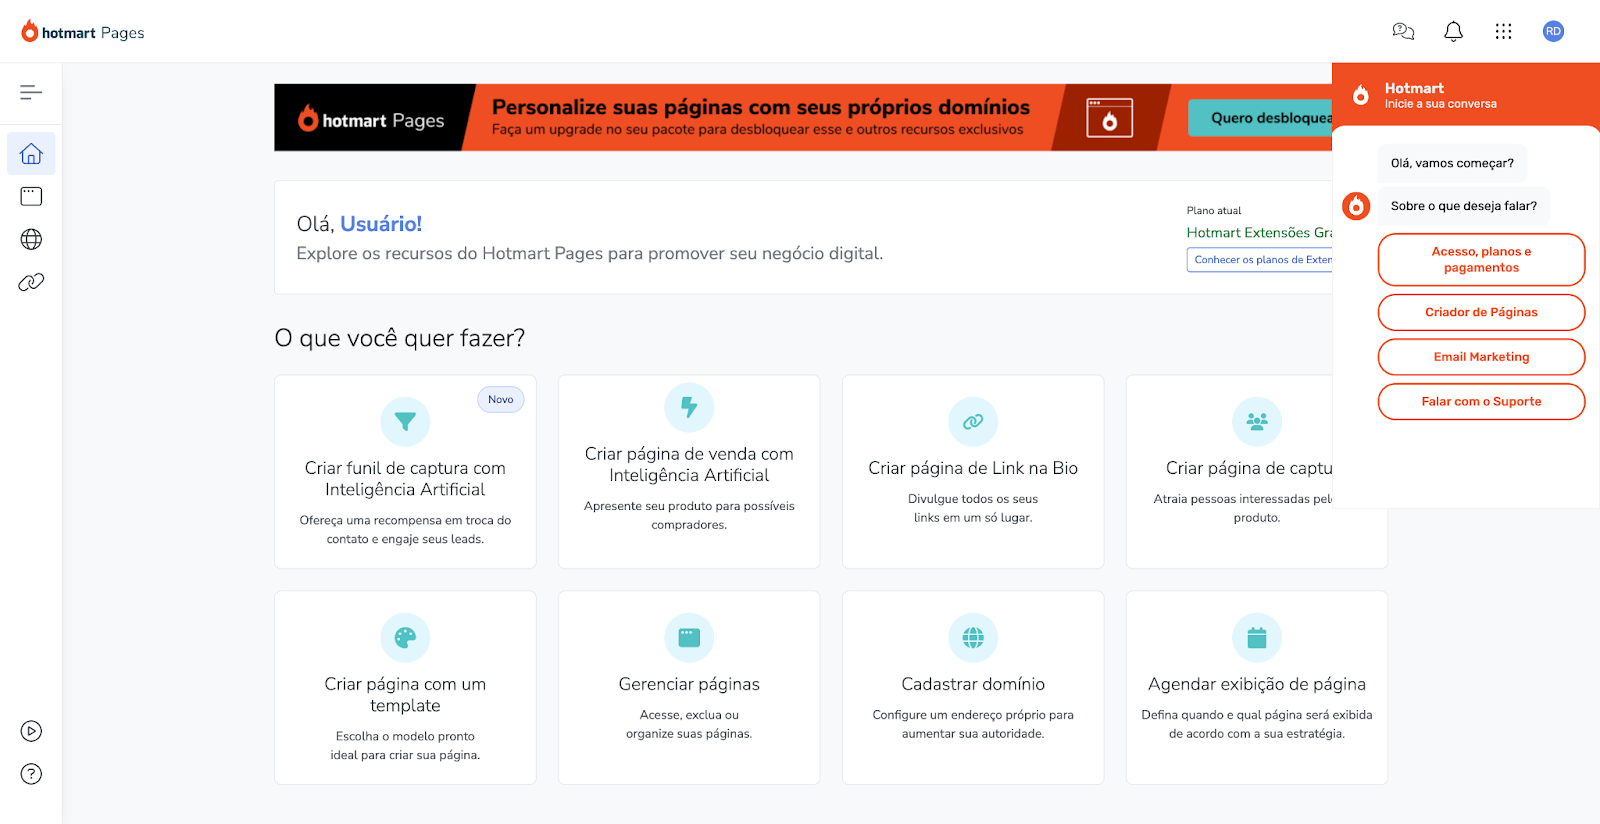Click the 'Olá, vamos começar?' chat message
The image size is (1600, 824).
click(1452, 163)
